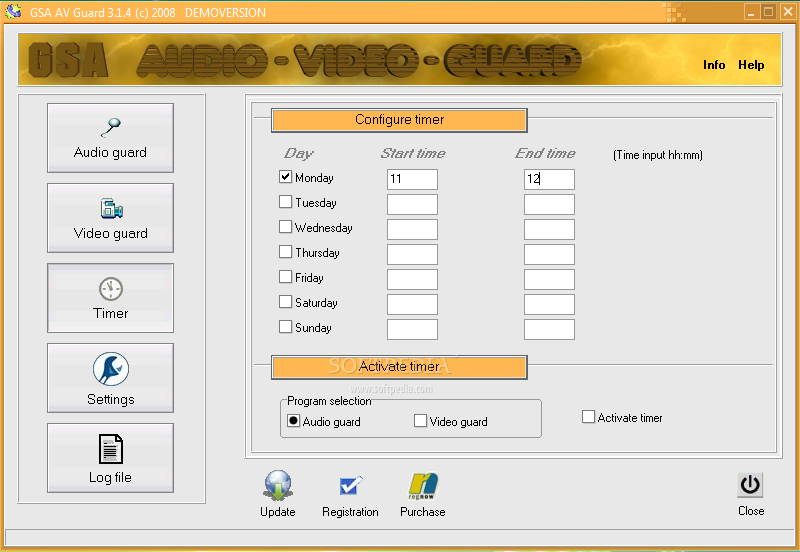Click Tuesday start time field
This screenshot has height=552, width=800.
tap(412, 204)
